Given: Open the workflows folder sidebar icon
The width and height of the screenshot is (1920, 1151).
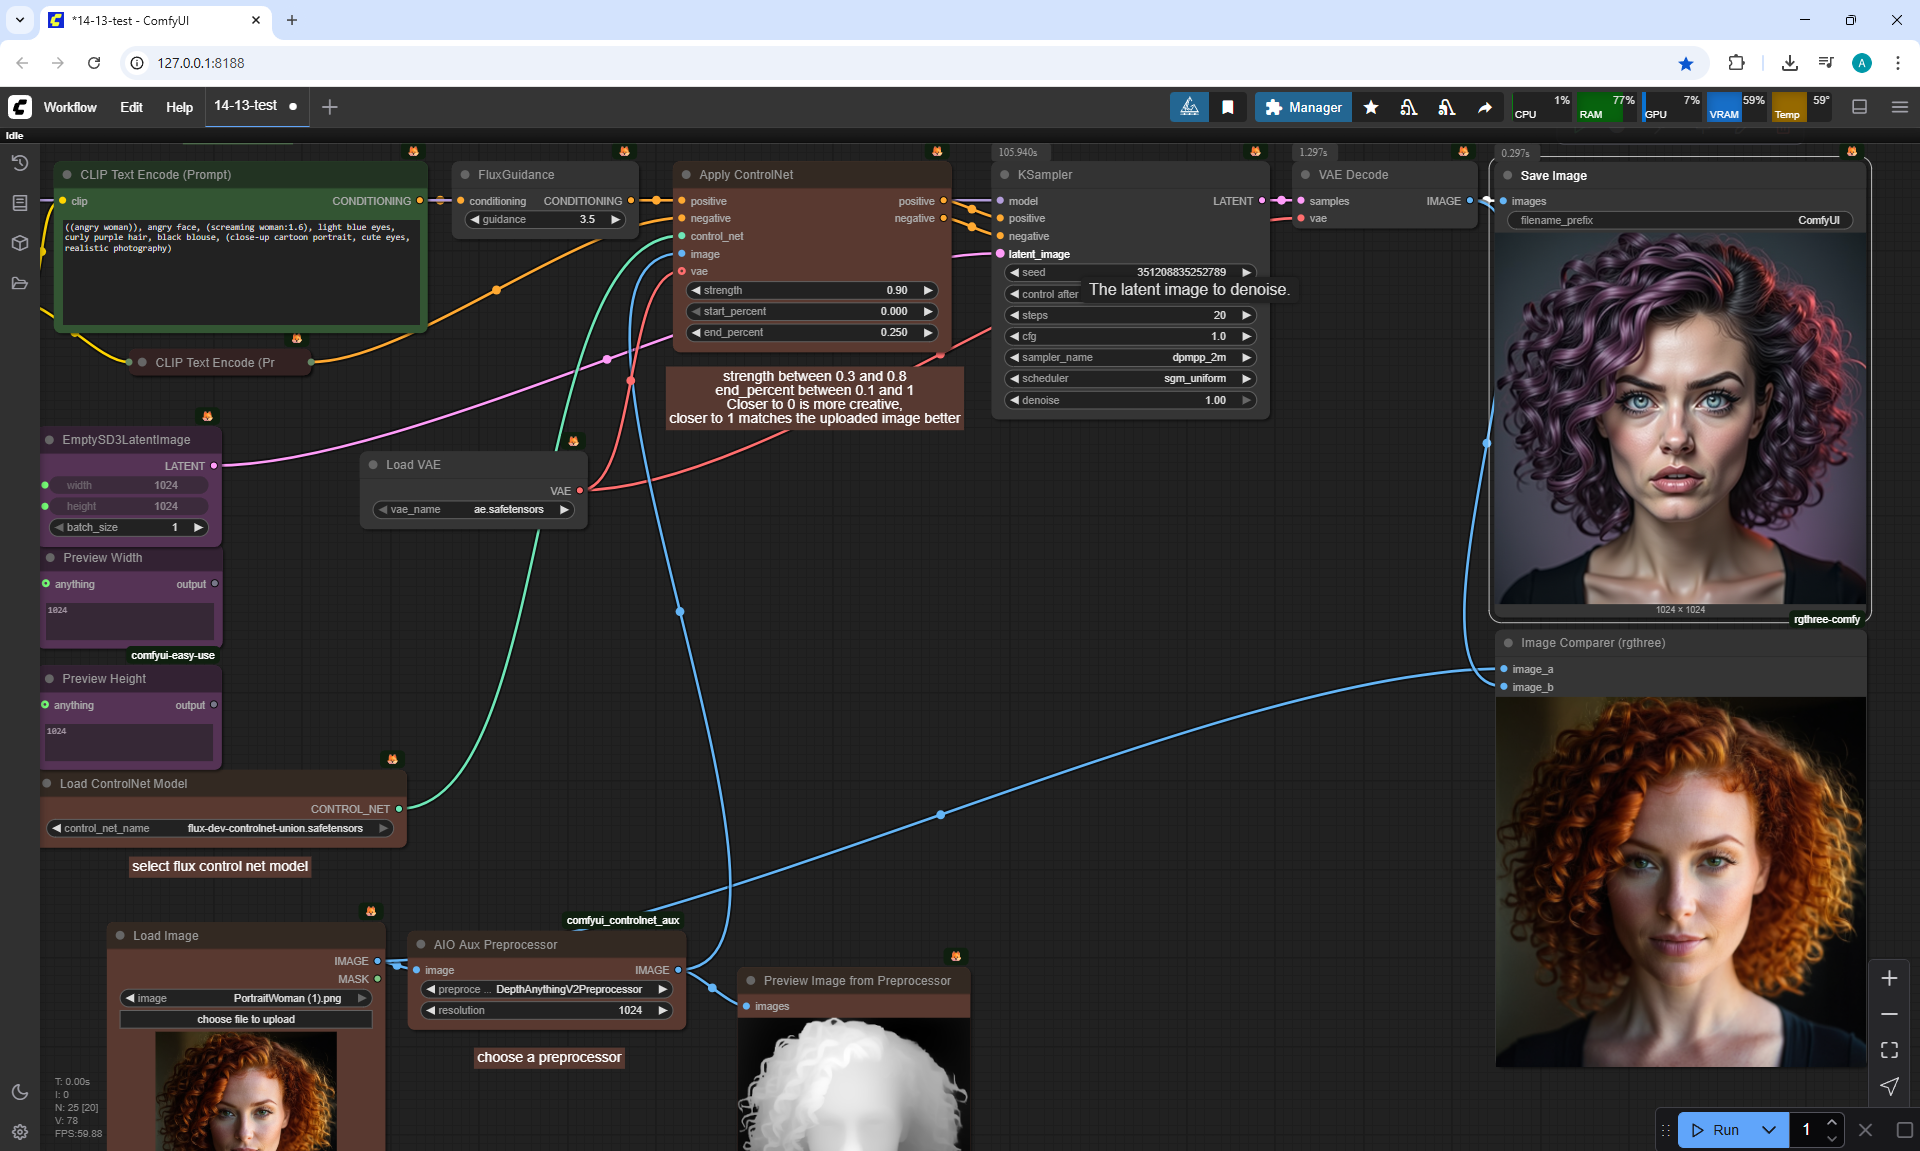Looking at the screenshot, I should [x=19, y=283].
